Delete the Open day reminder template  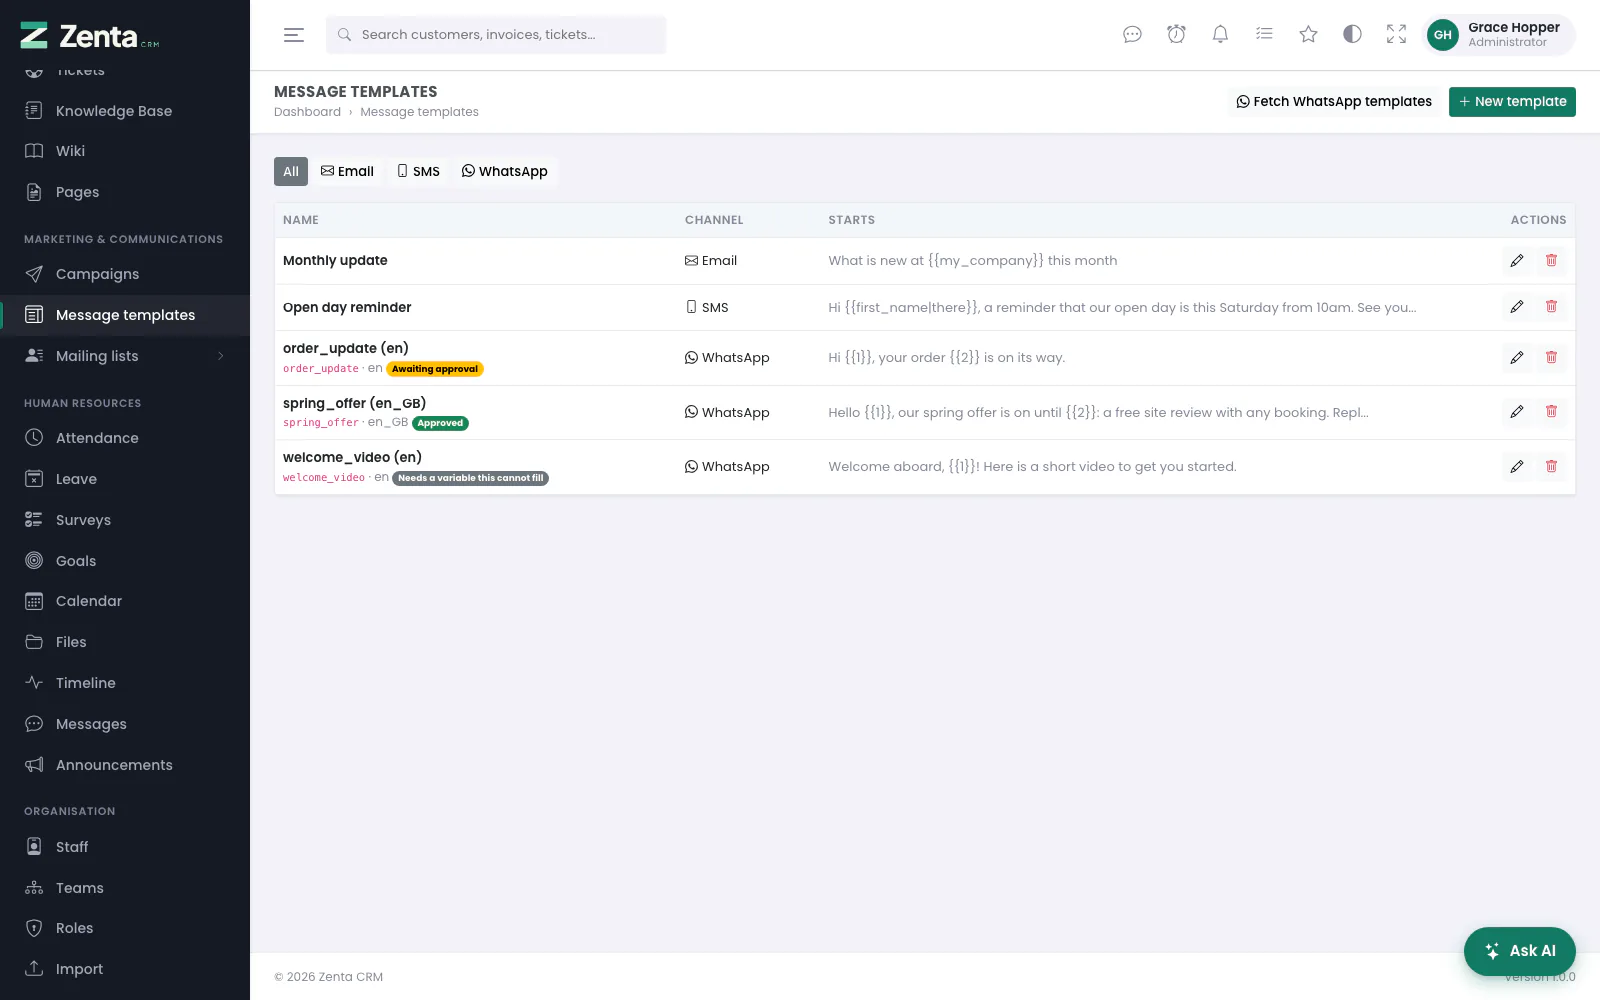(1551, 307)
